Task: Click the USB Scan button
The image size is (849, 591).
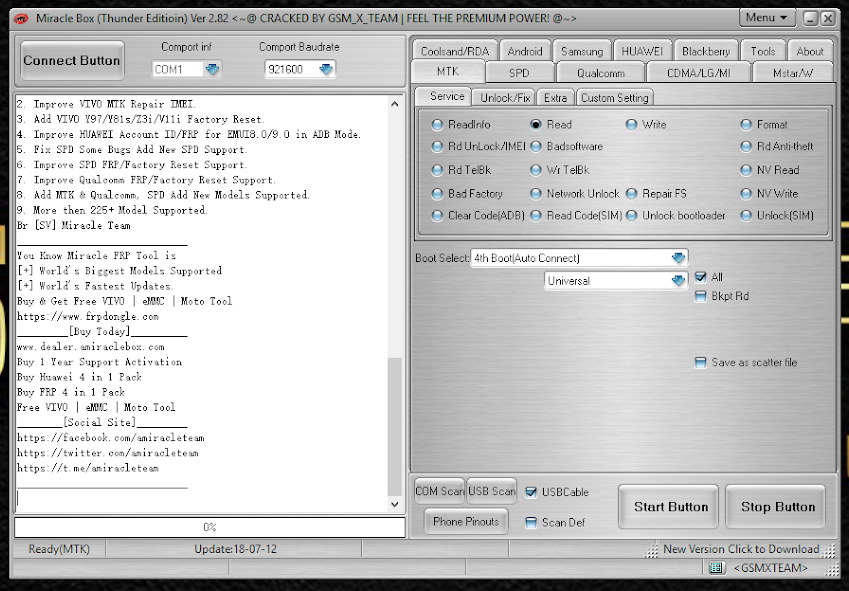Action: pyautogui.click(x=492, y=491)
